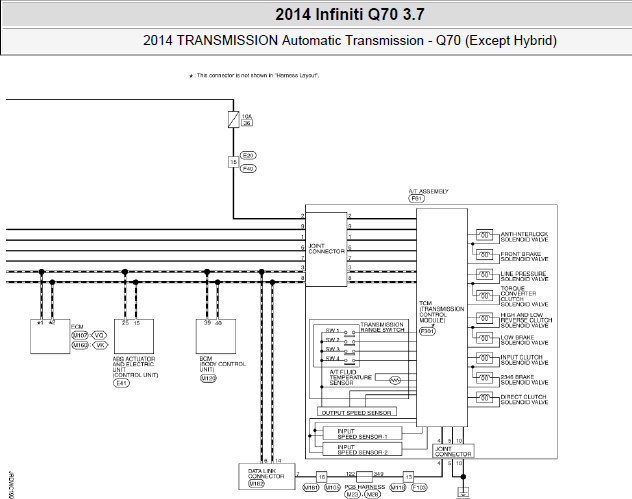
Task: Click the E41 connector bubble under ABS actuator
Action: point(121,383)
